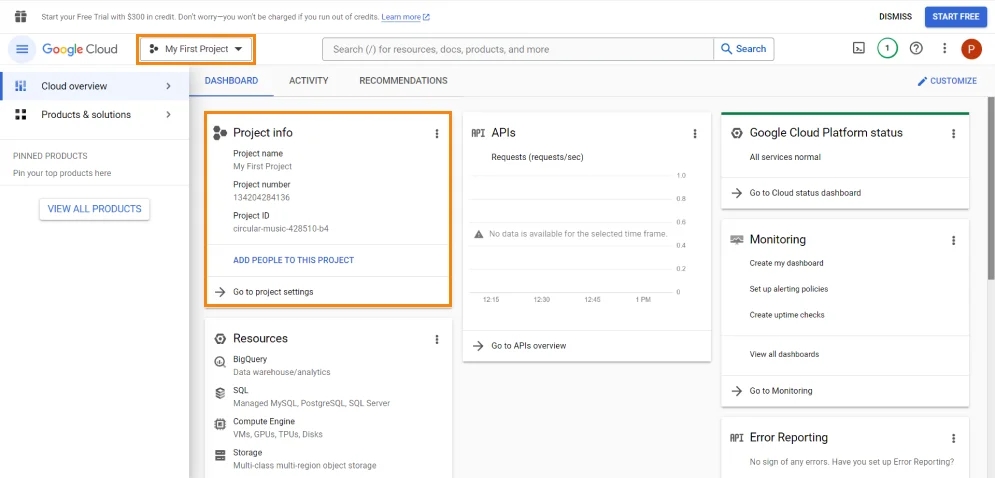Click Add People to This Project
The width and height of the screenshot is (995, 478).
tap(294, 260)
